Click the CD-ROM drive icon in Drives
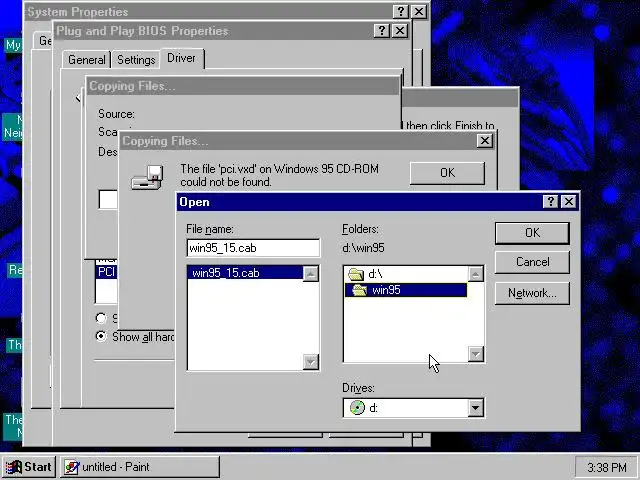640x480 pixels. pyautogui.click(x=357, y=408)
